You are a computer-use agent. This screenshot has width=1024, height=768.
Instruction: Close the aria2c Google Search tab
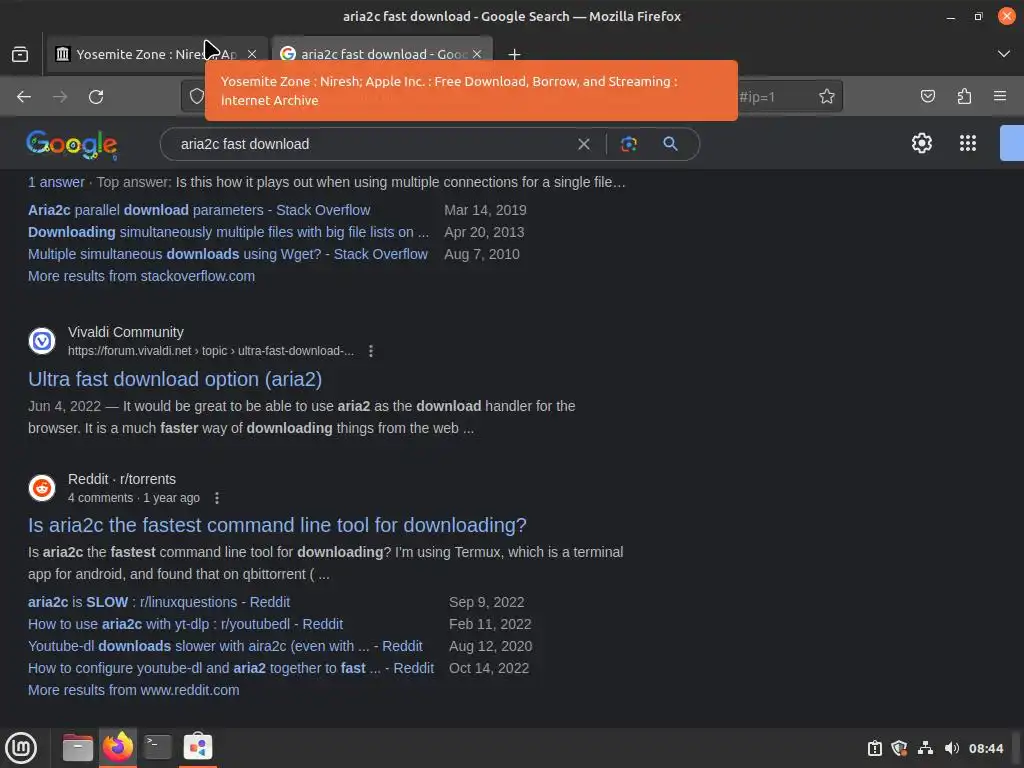pyautogui.click(x=477, y=54)
